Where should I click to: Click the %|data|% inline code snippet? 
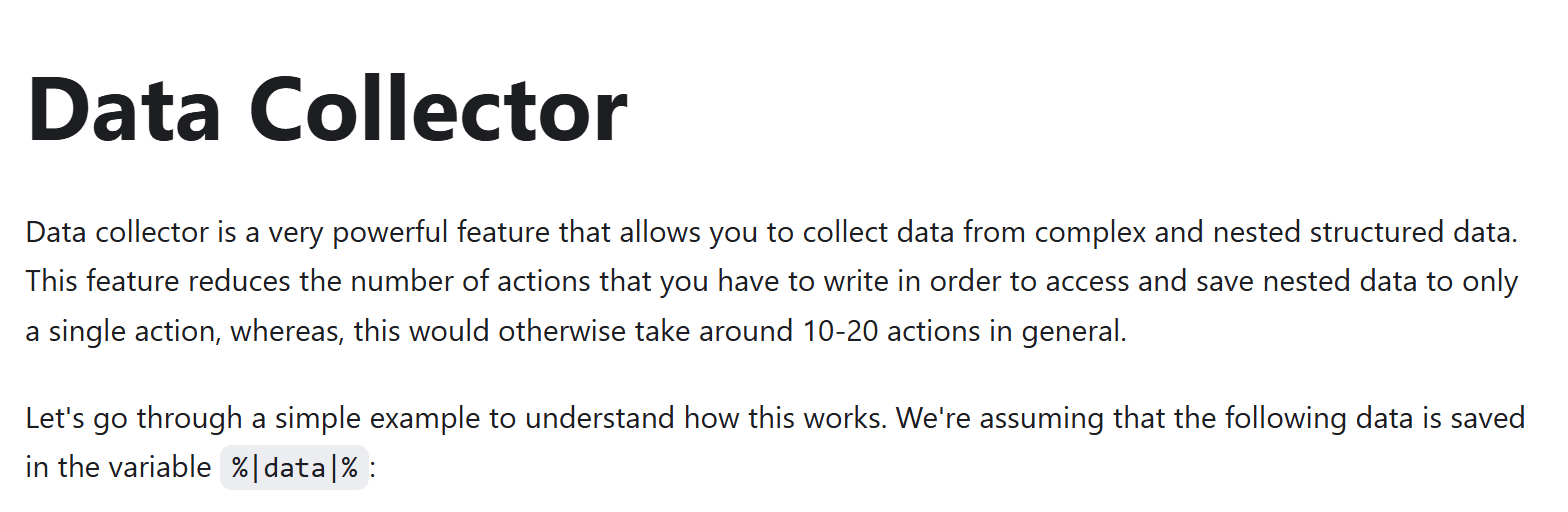click(295, 467)
